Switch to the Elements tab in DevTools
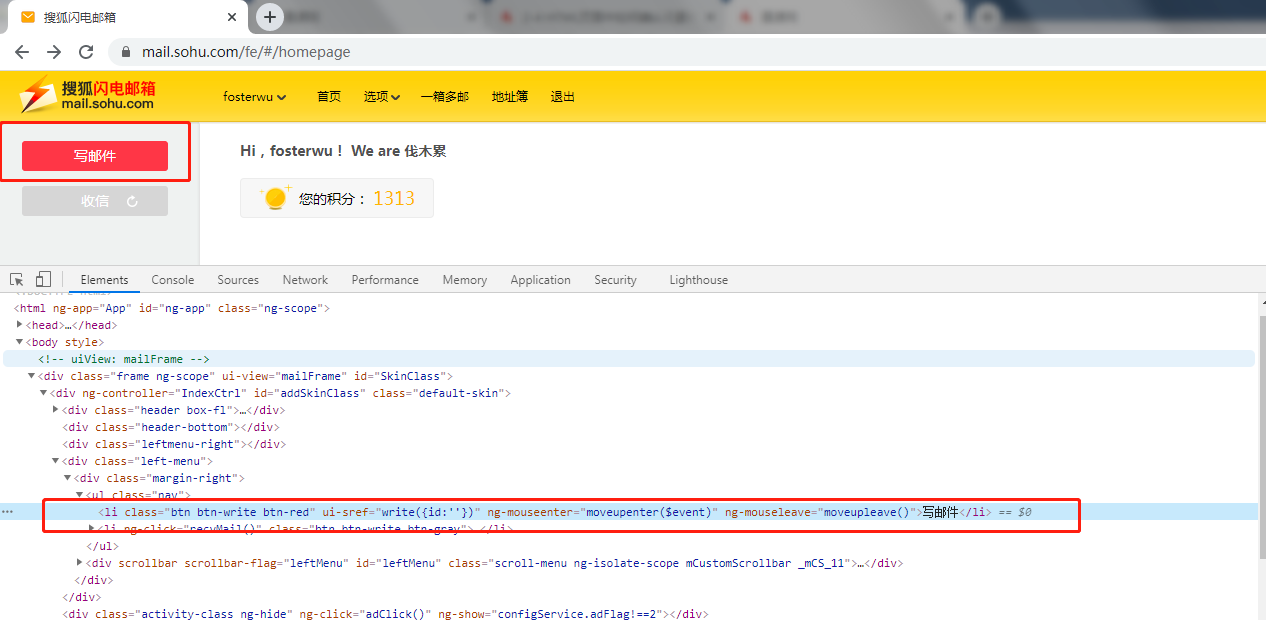This screenshot has width=1266, height=620. (x=105, y=280)
